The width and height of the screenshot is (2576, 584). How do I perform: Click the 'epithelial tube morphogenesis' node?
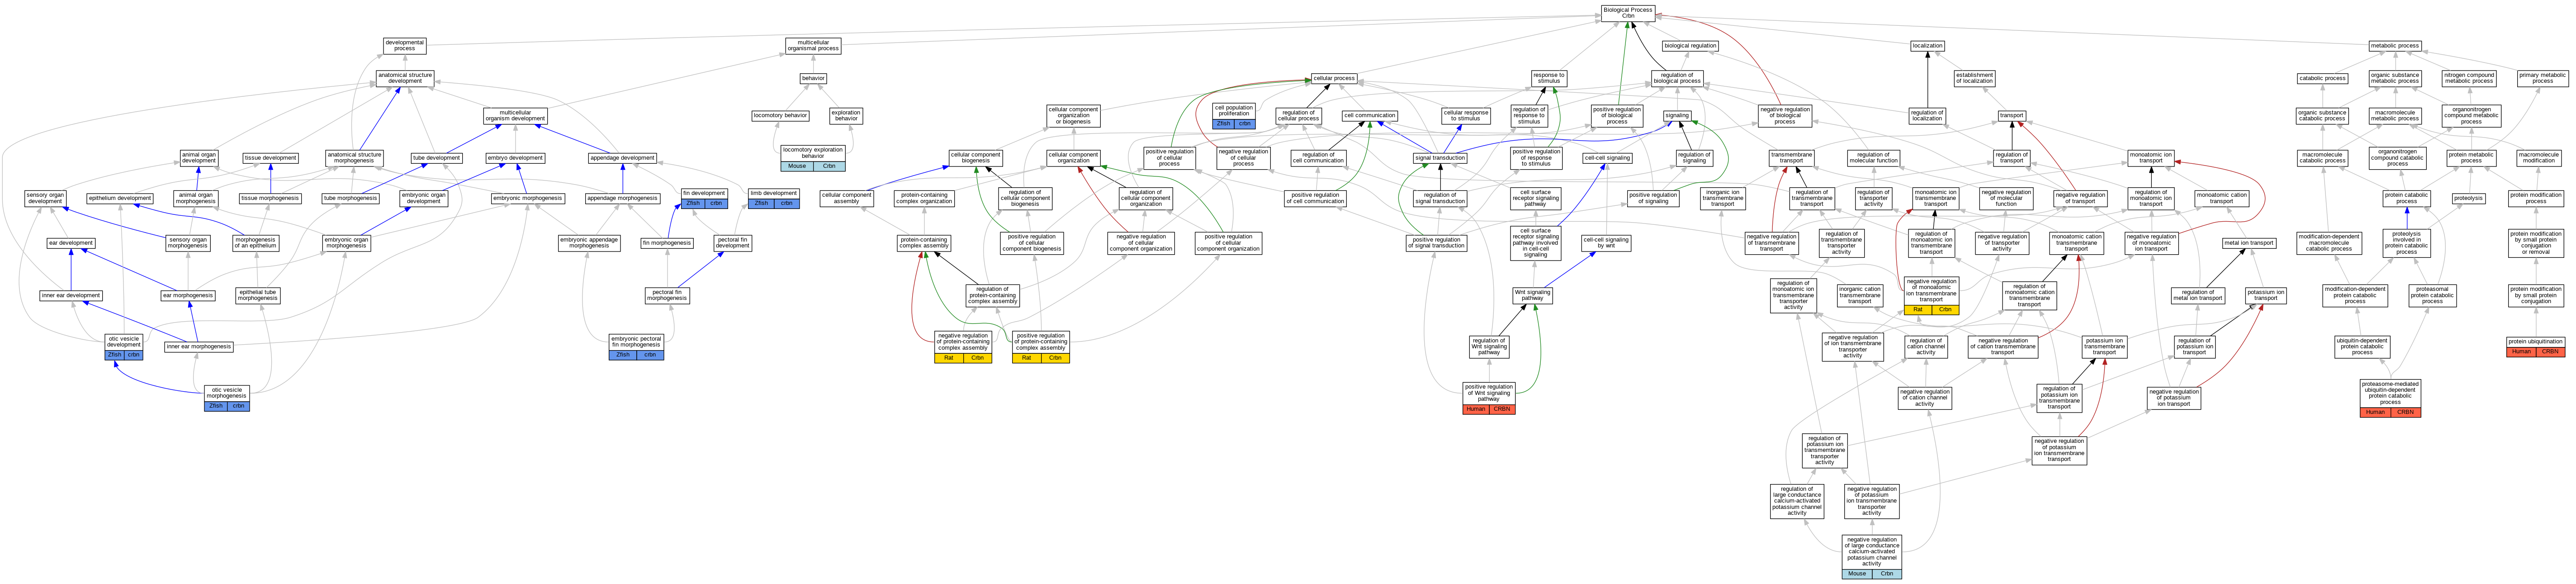[x=258, y=295]
